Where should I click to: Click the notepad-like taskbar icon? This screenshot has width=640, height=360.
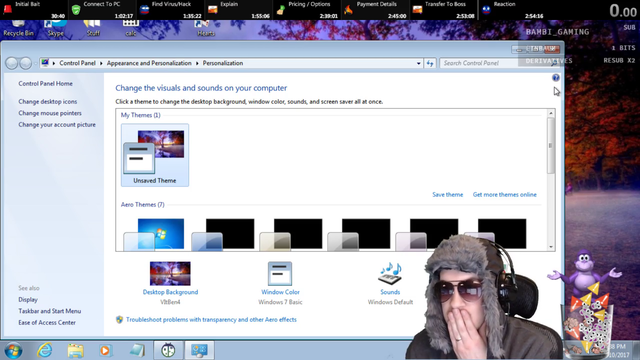click(x=137, y=351)
